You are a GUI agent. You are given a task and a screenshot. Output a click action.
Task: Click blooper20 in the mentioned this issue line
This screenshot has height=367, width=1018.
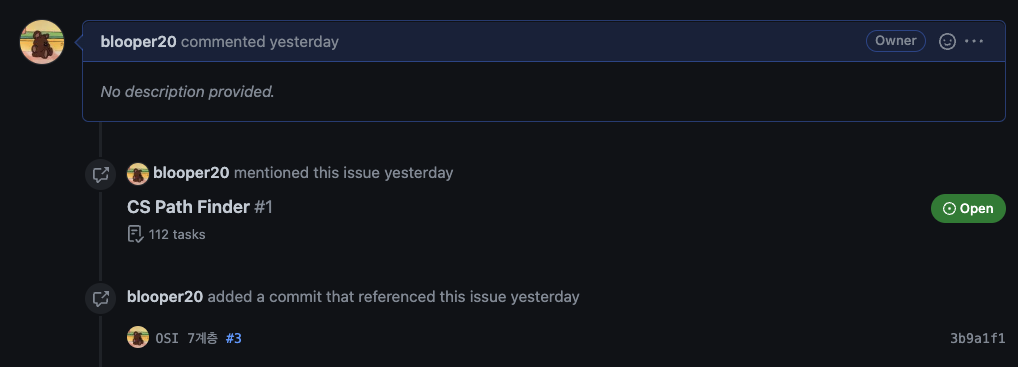click(192, 173)
